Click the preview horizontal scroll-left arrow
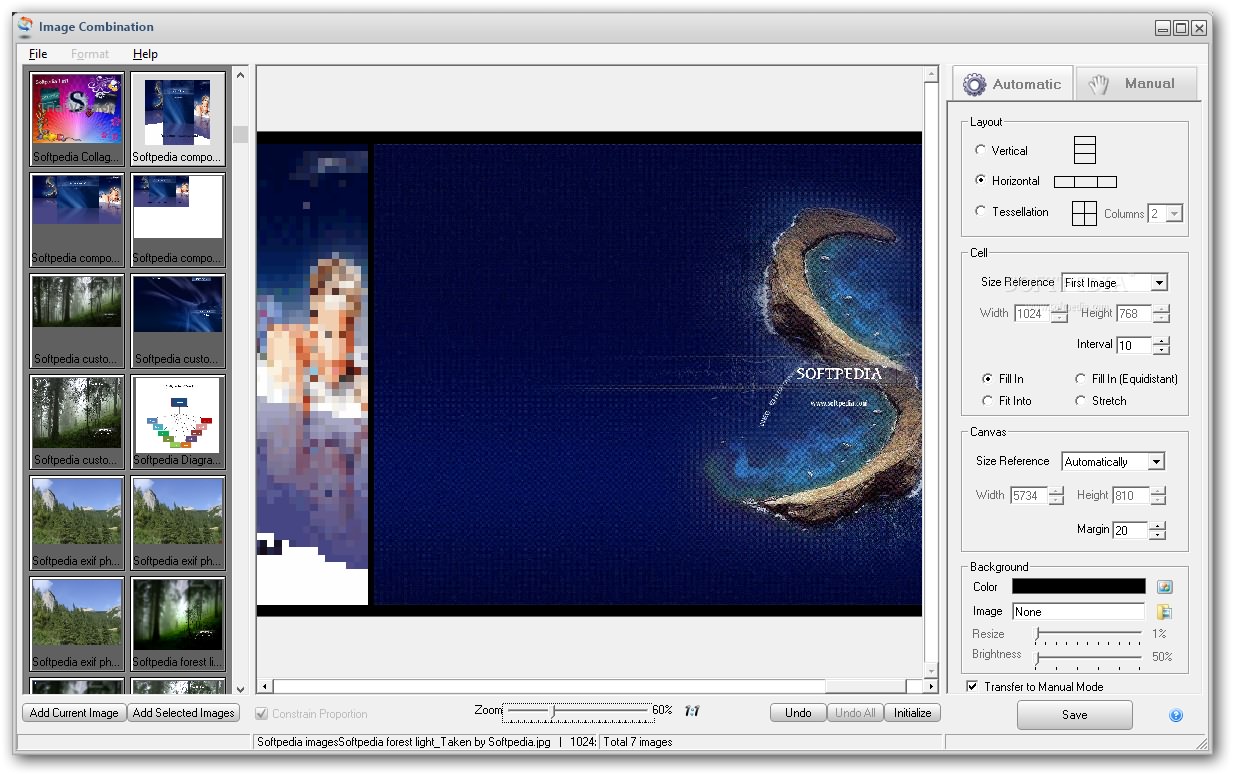Viewport: 1233px width, 775px height. tap(265, 687)
